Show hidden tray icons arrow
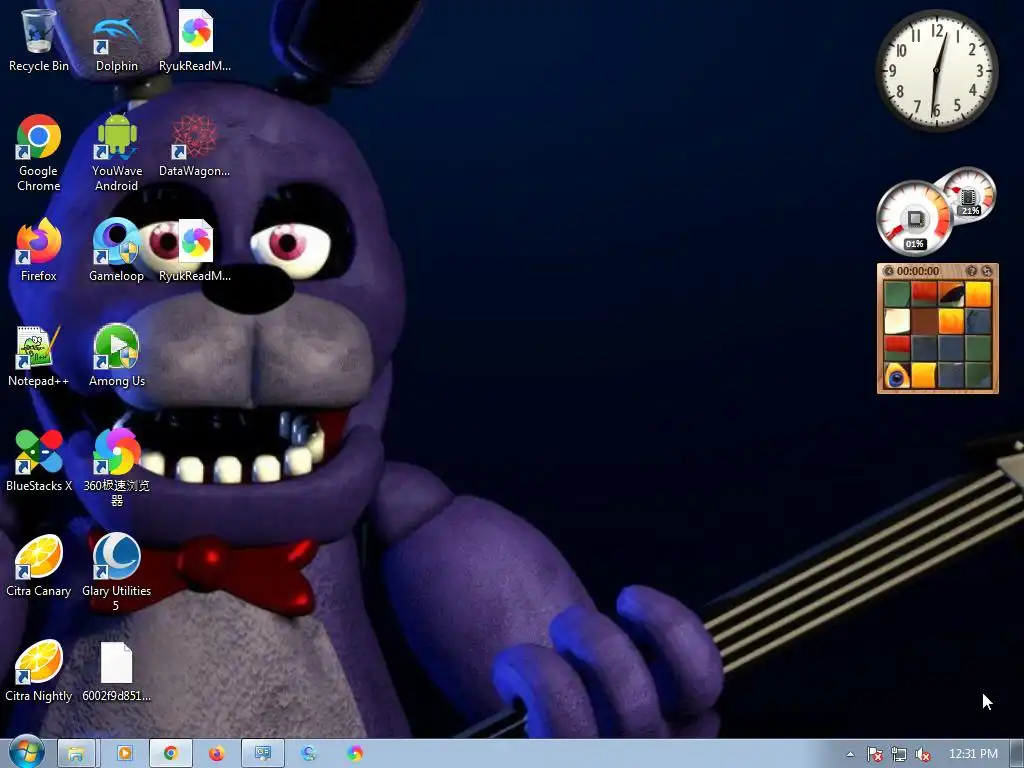The width and height of the screenshot is (1024, 768). coord(850,754)
